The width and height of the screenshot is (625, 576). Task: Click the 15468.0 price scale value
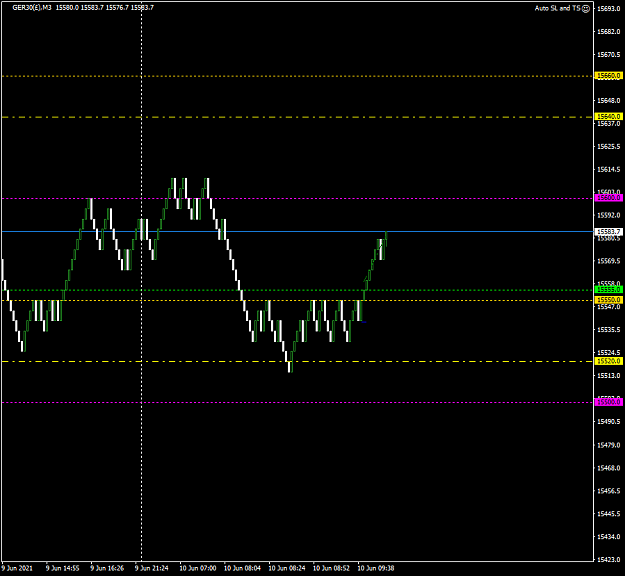click(609, 468)
